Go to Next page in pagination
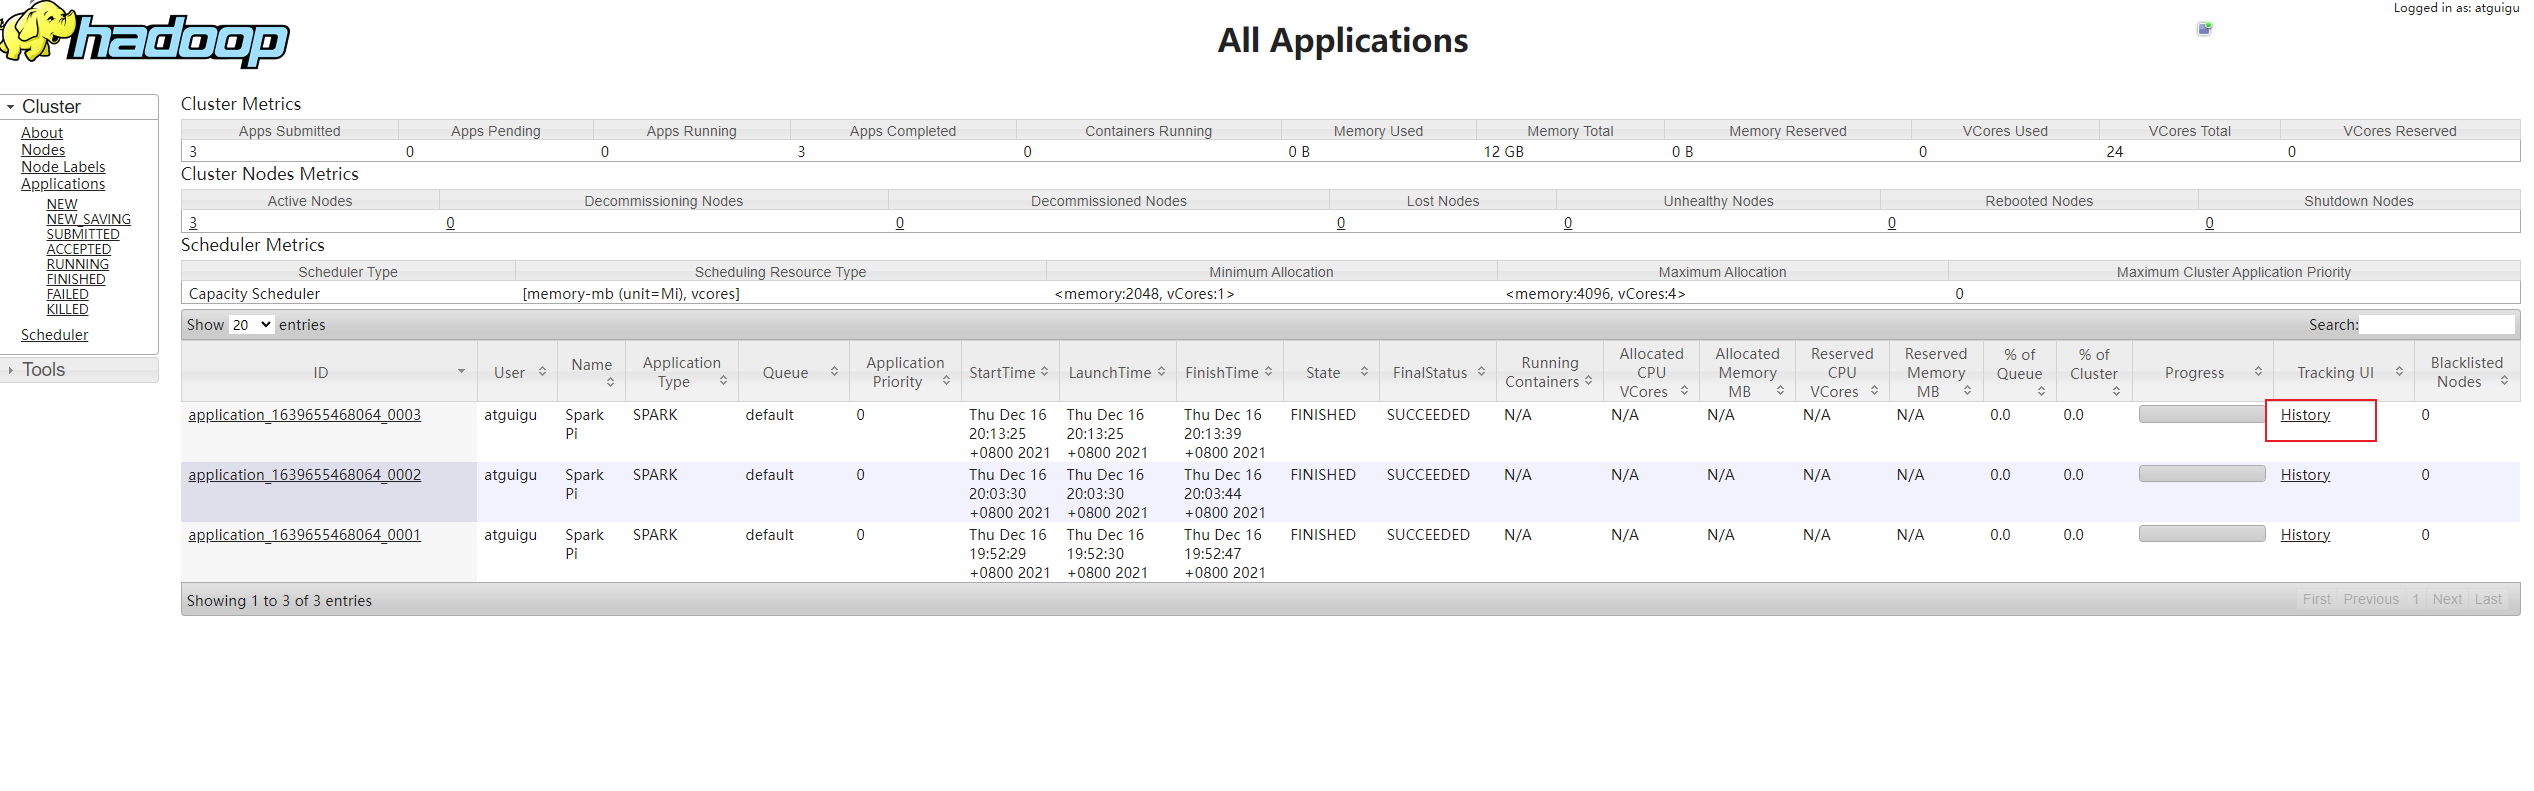This screenshot has width=2534, height=791. click(x=2446, y=599)
